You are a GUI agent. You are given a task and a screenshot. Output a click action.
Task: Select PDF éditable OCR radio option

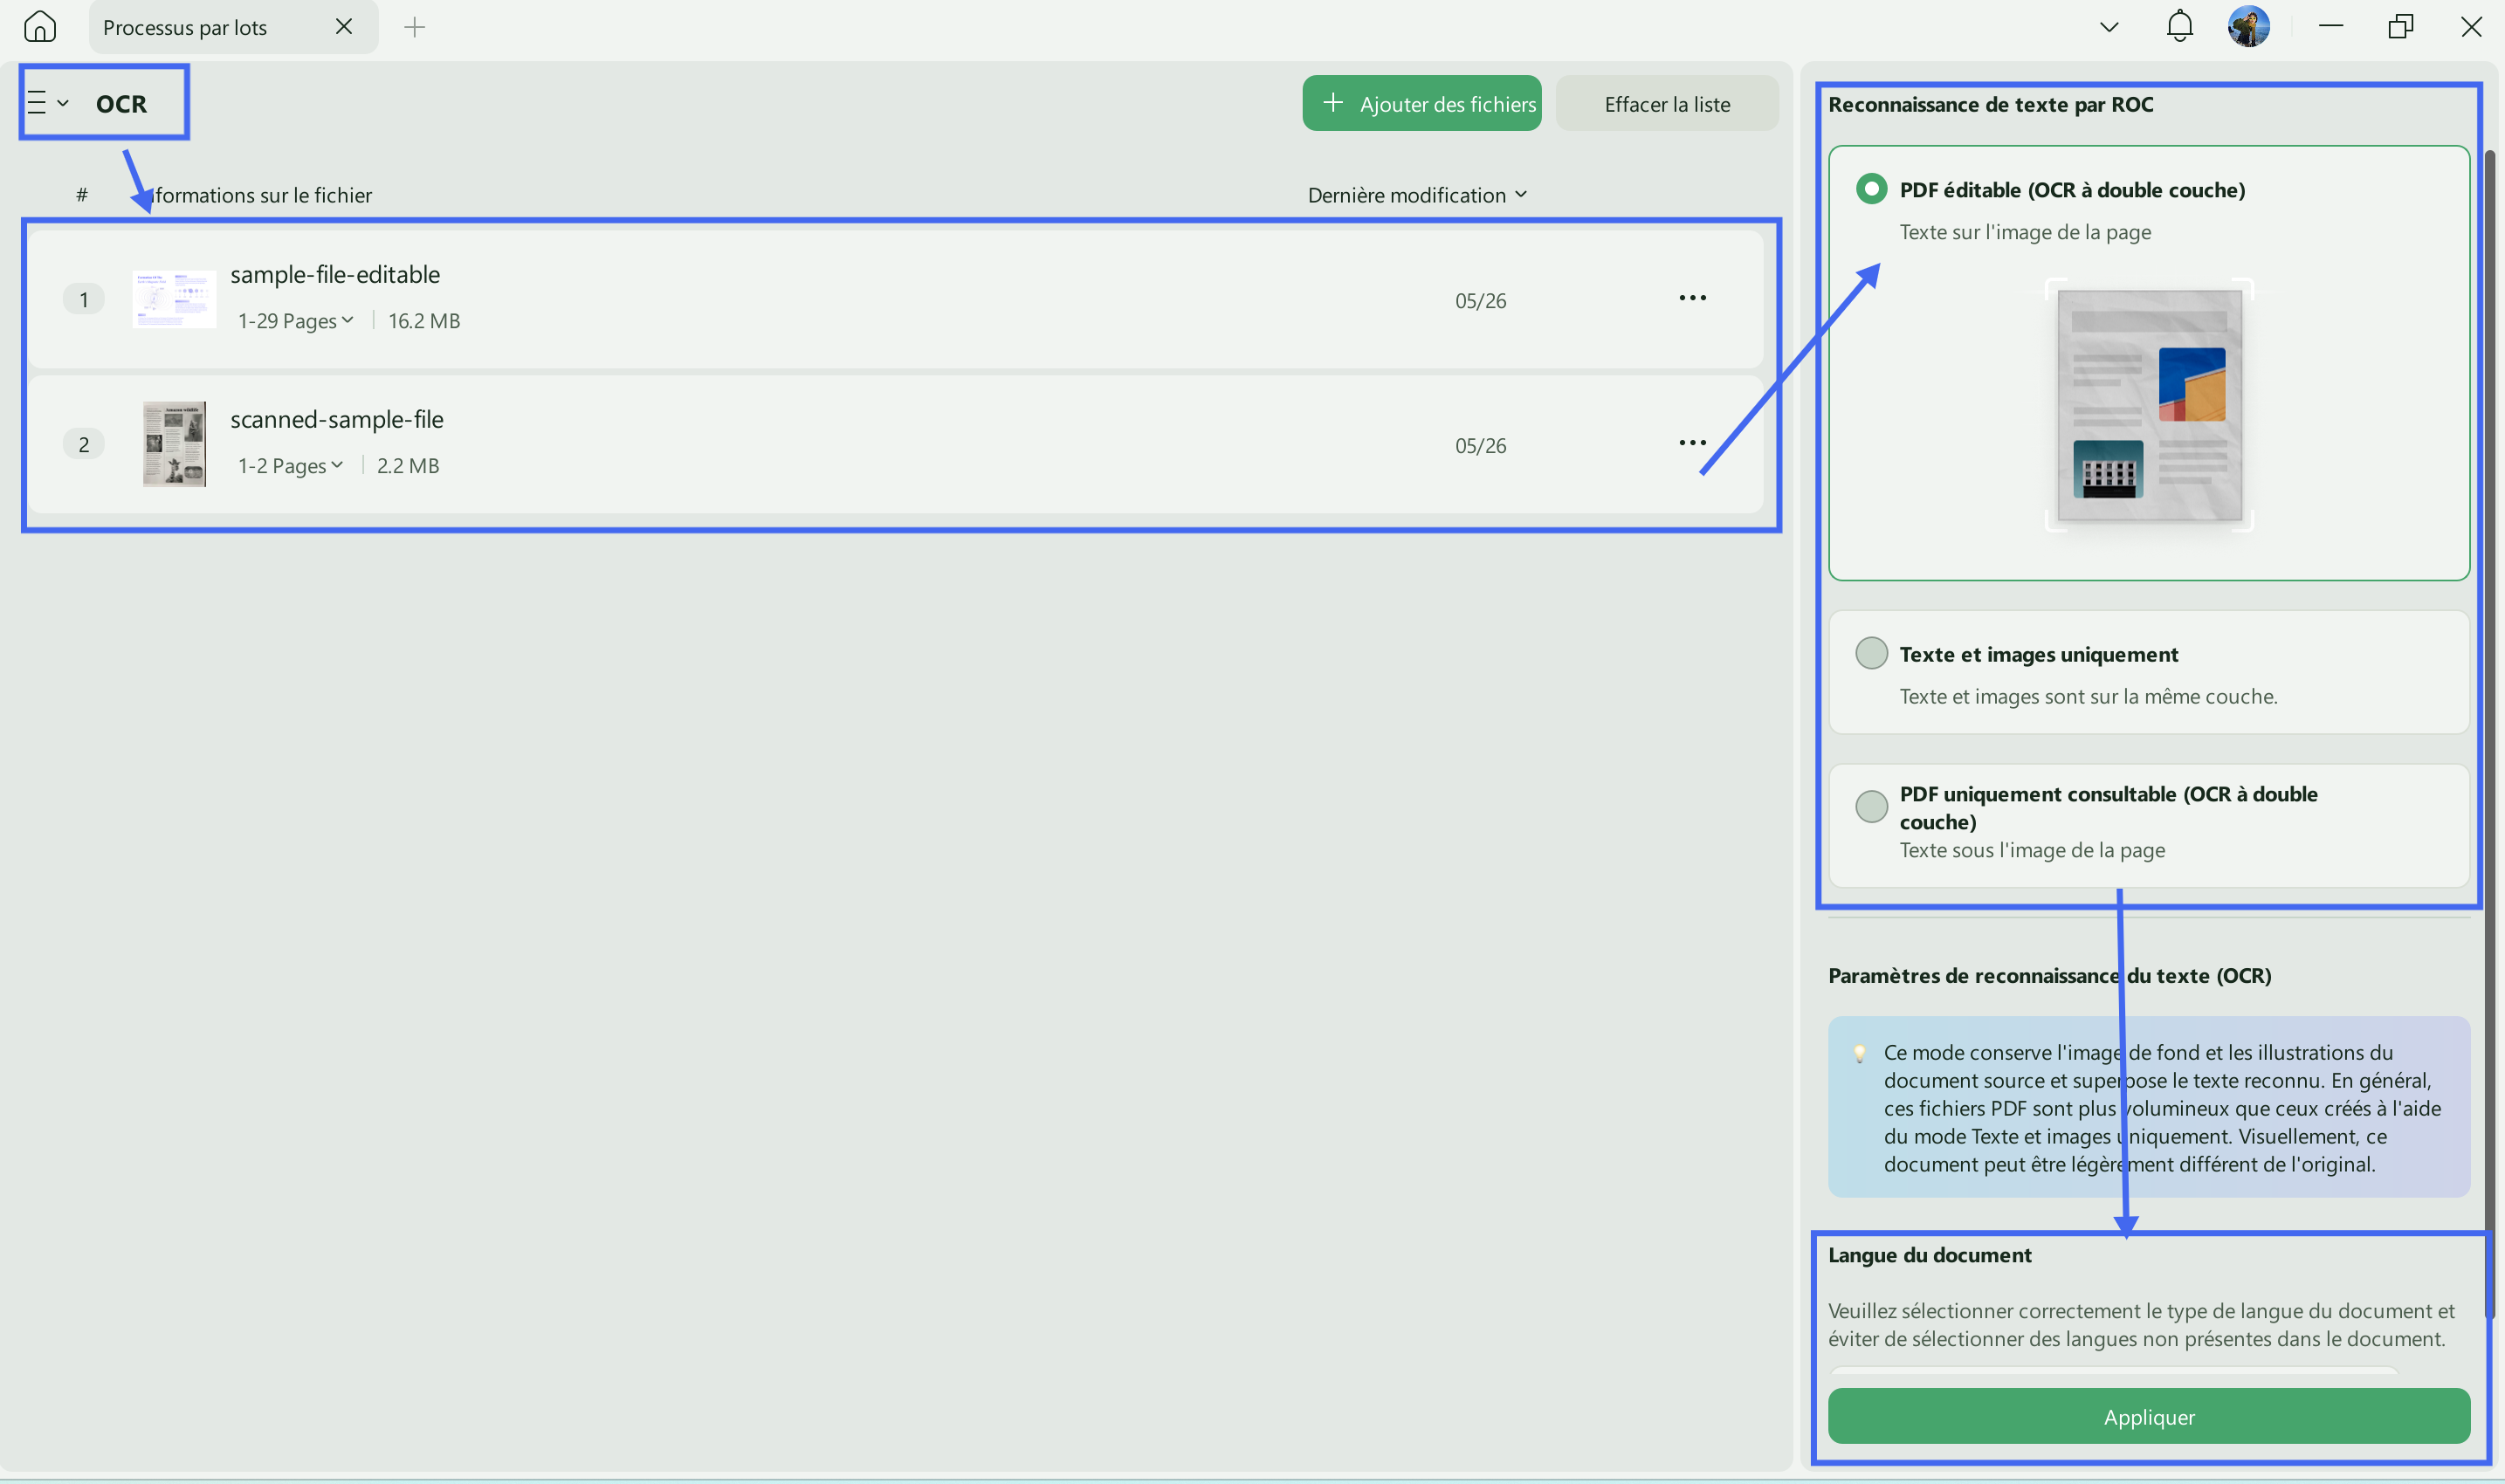pos(1871,189)
